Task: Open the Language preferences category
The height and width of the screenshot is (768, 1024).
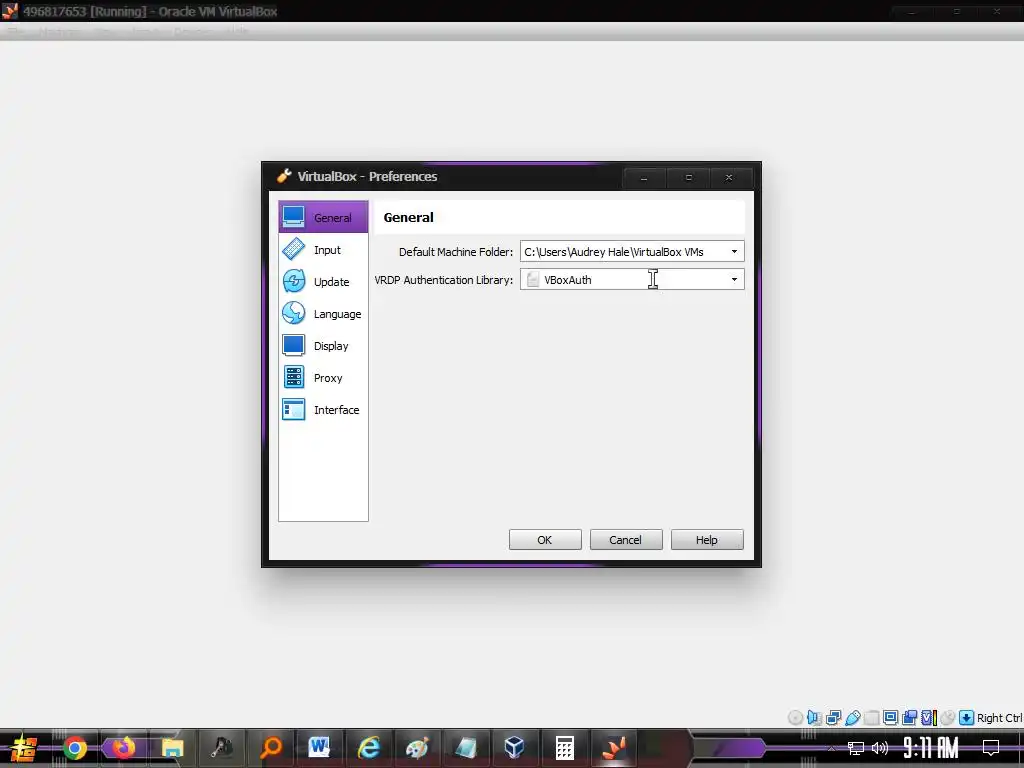Action: tap(323, 313)
